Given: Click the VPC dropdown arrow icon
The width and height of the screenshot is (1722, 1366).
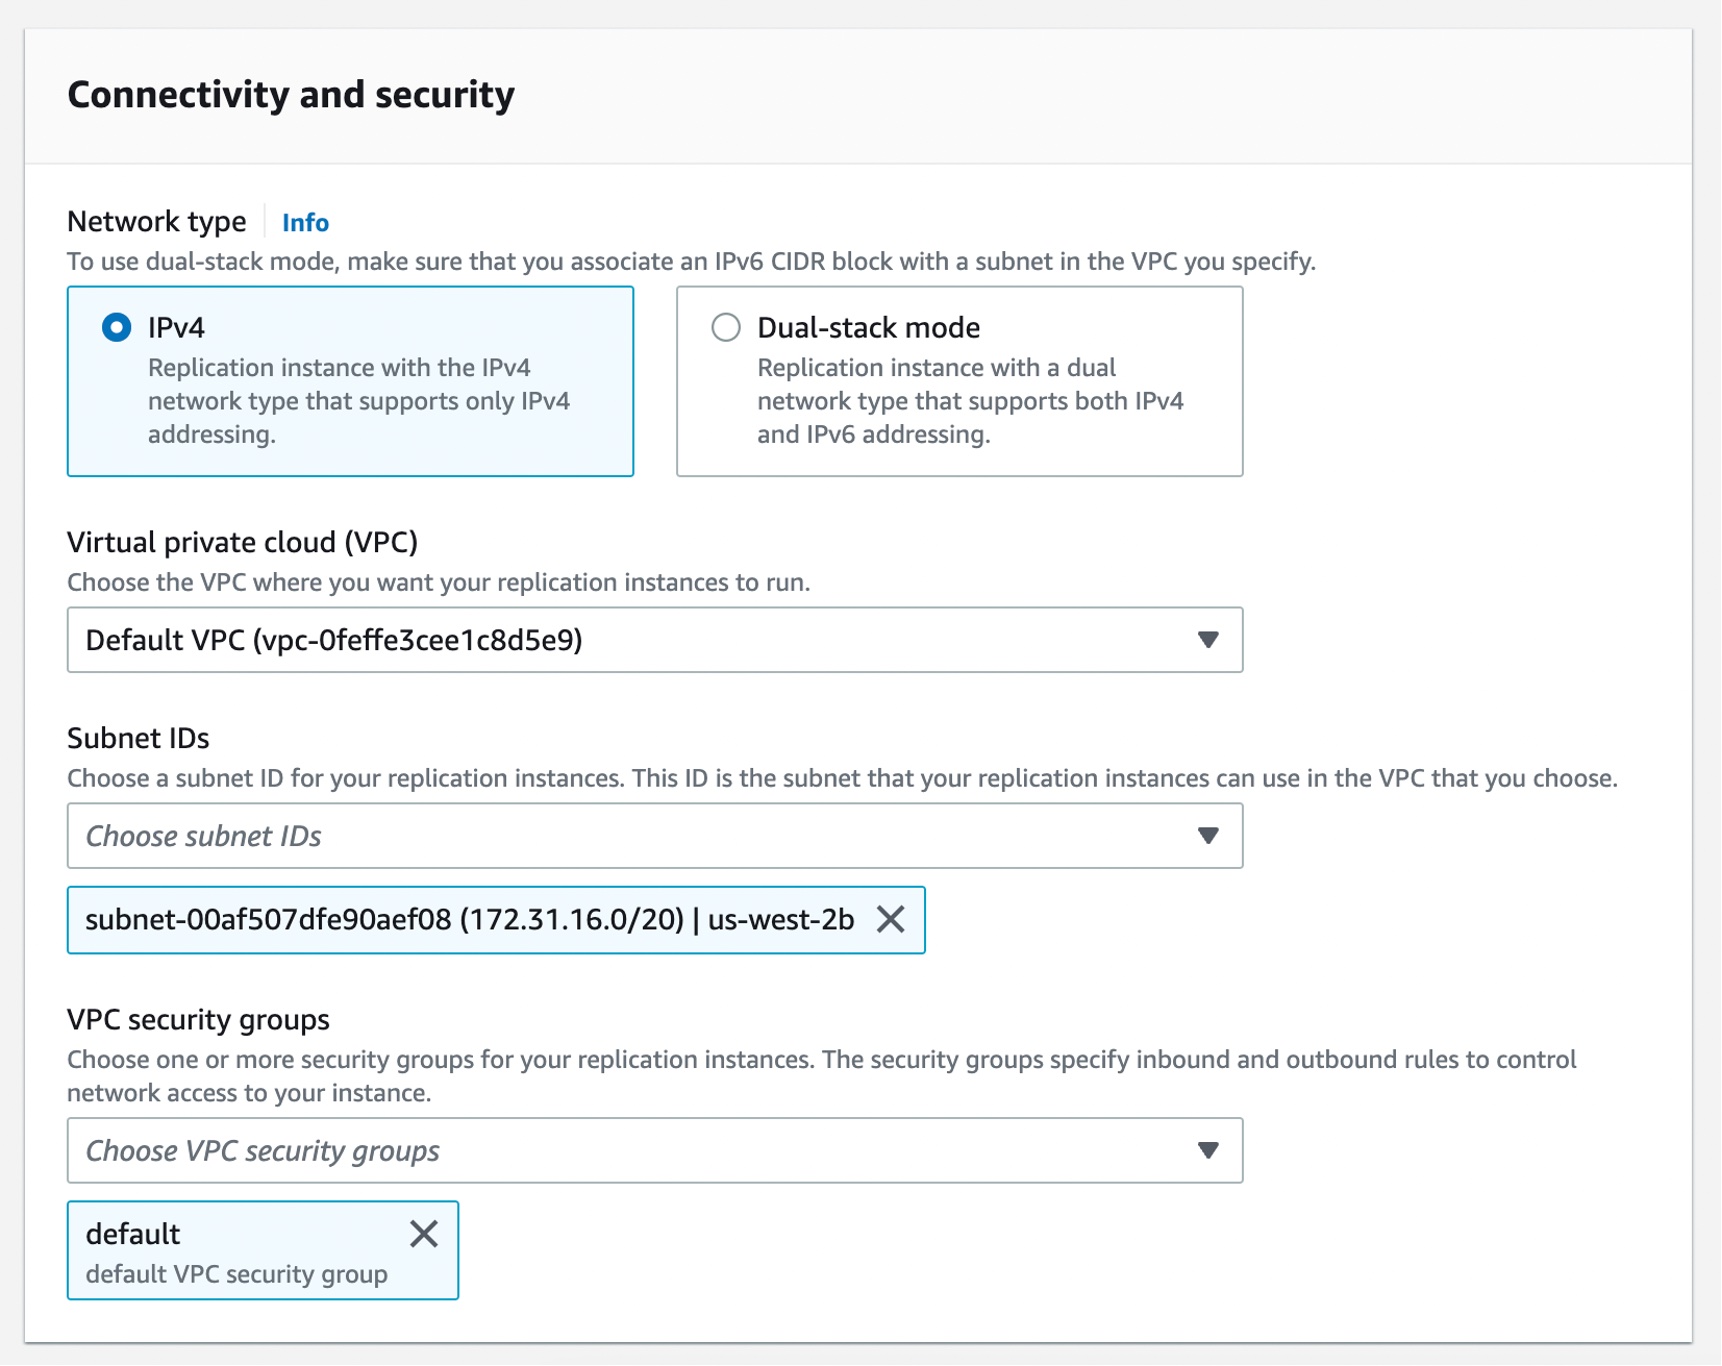Looking at the screenshot, I should pyautogui.click(x=1208, y=640).
